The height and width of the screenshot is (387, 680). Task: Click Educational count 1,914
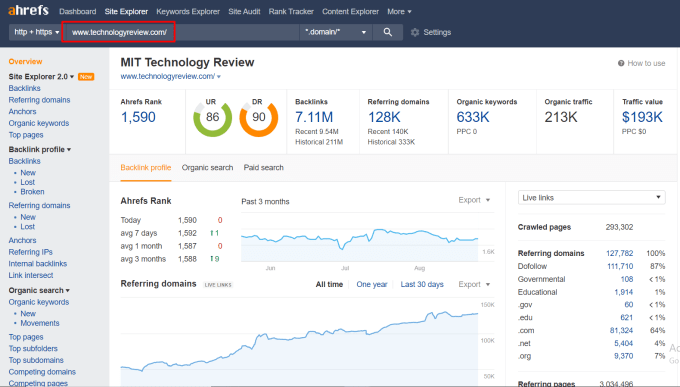pyautogui.click(x=624, y=292)
